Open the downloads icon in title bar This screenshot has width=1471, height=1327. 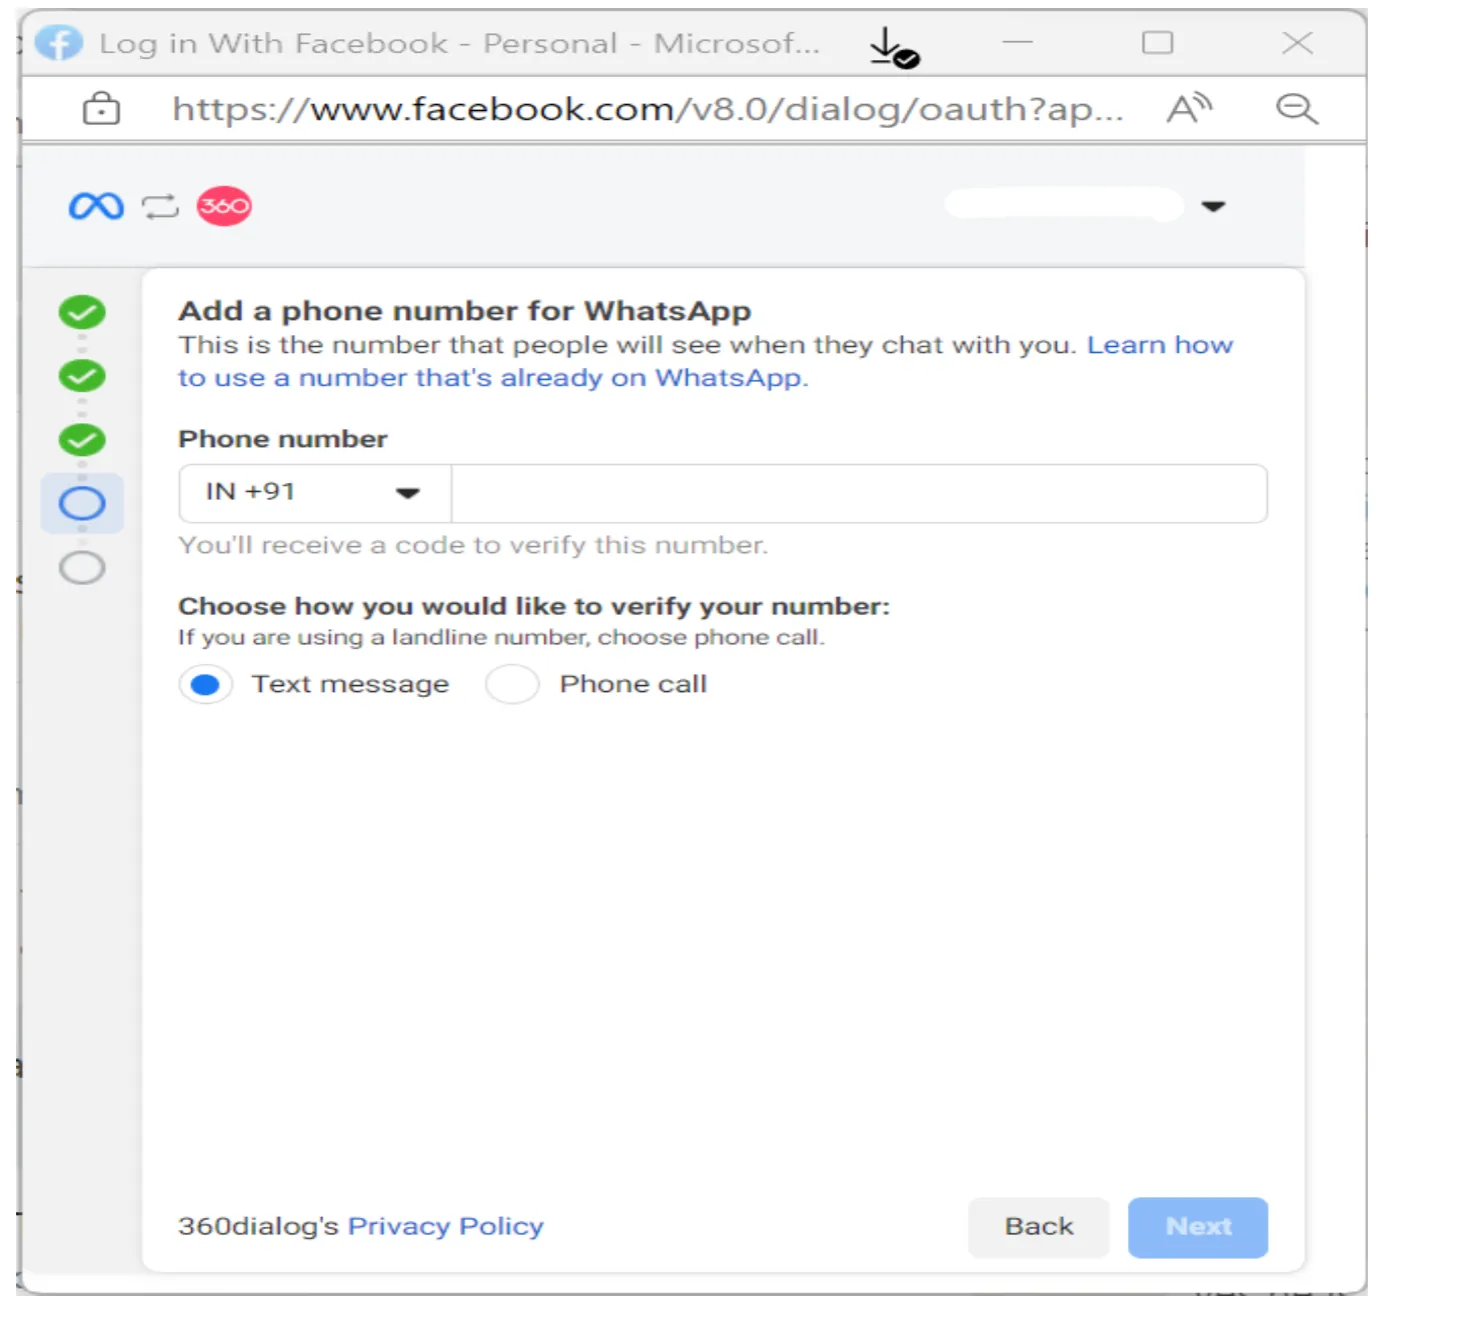(893, 47)
